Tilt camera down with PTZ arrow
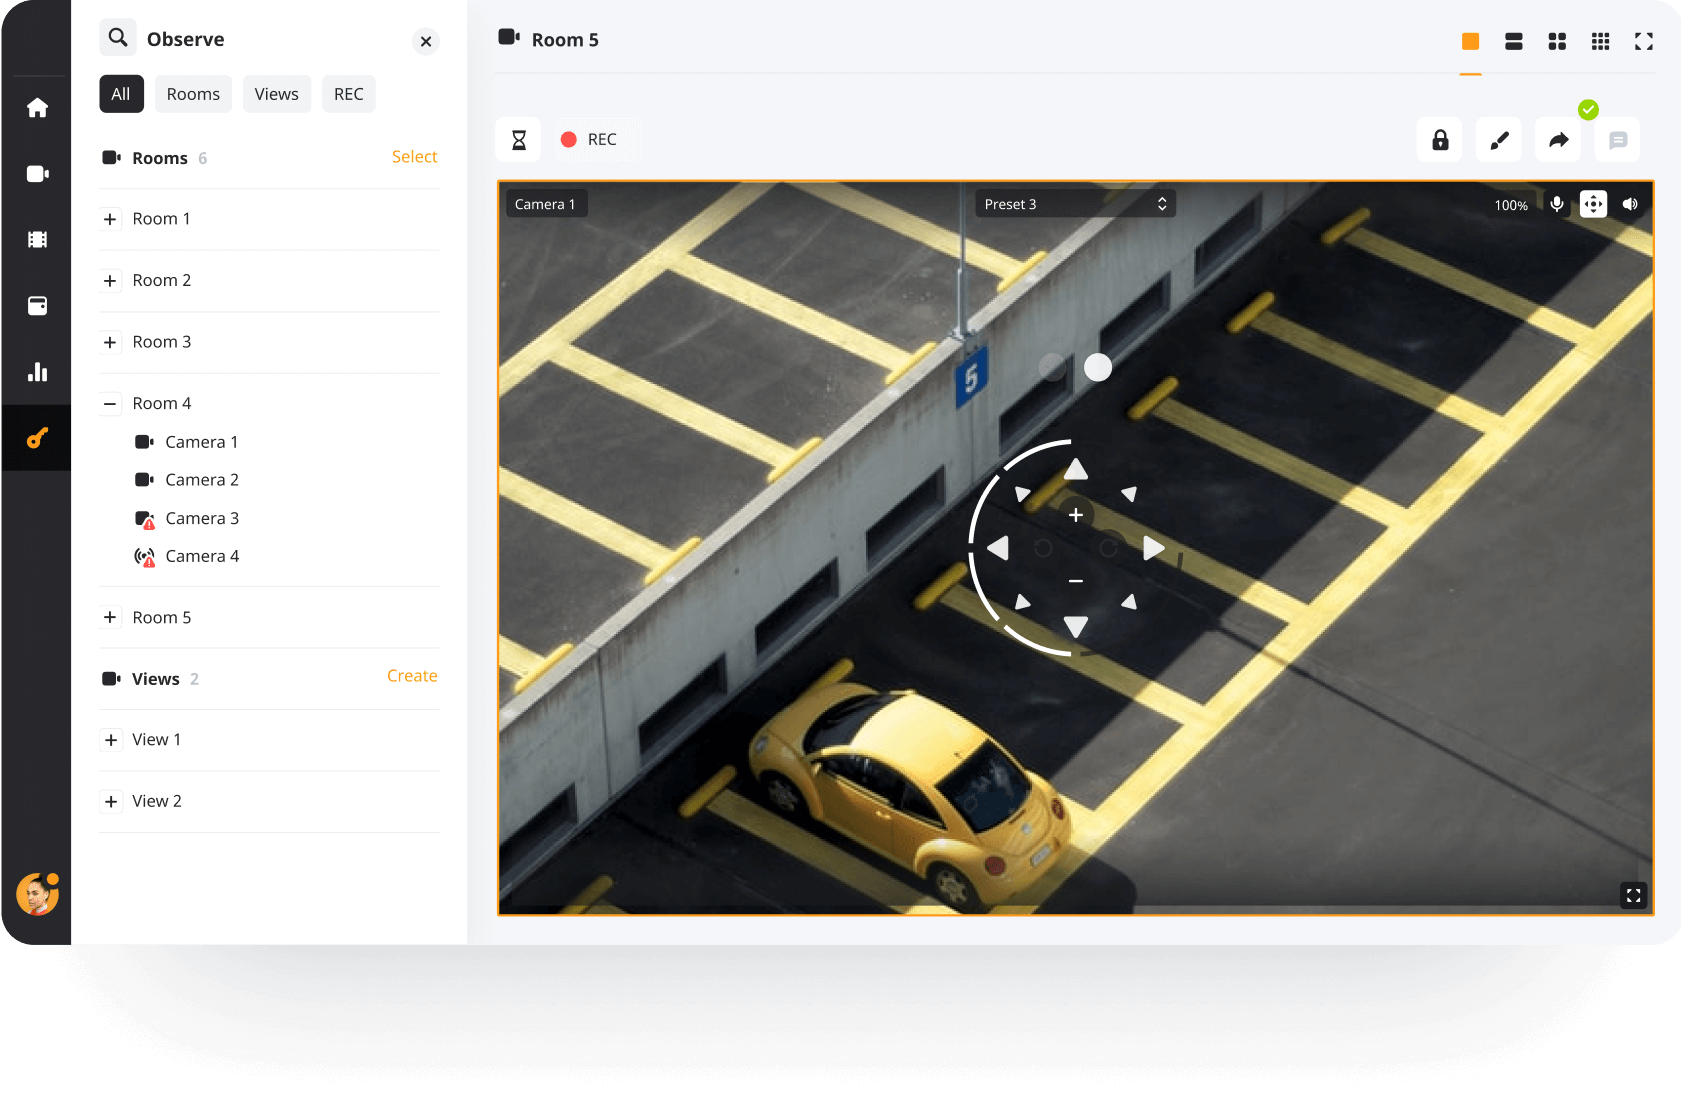Viewport: 1681px width, 1098px height. click(1075, 627)
